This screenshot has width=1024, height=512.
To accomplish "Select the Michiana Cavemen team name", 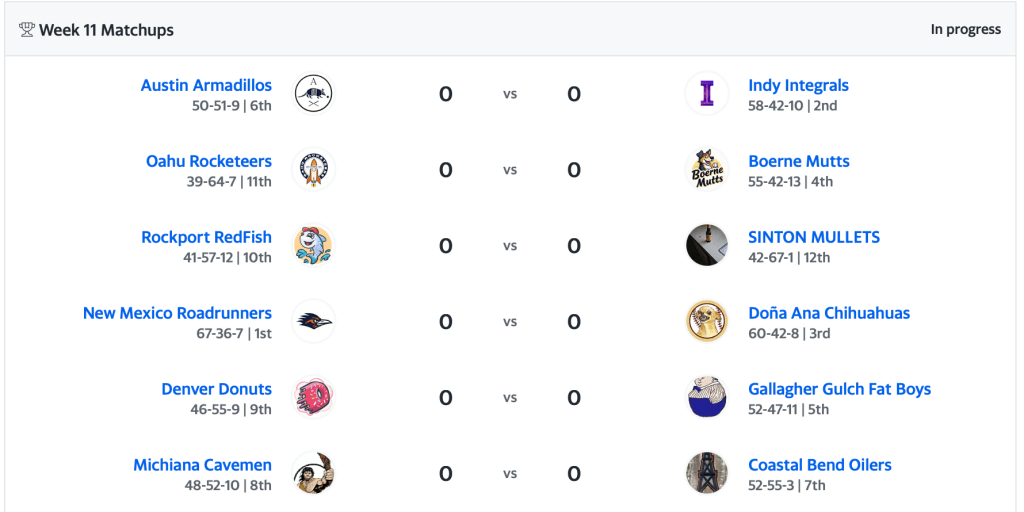I will click(202, 465).
